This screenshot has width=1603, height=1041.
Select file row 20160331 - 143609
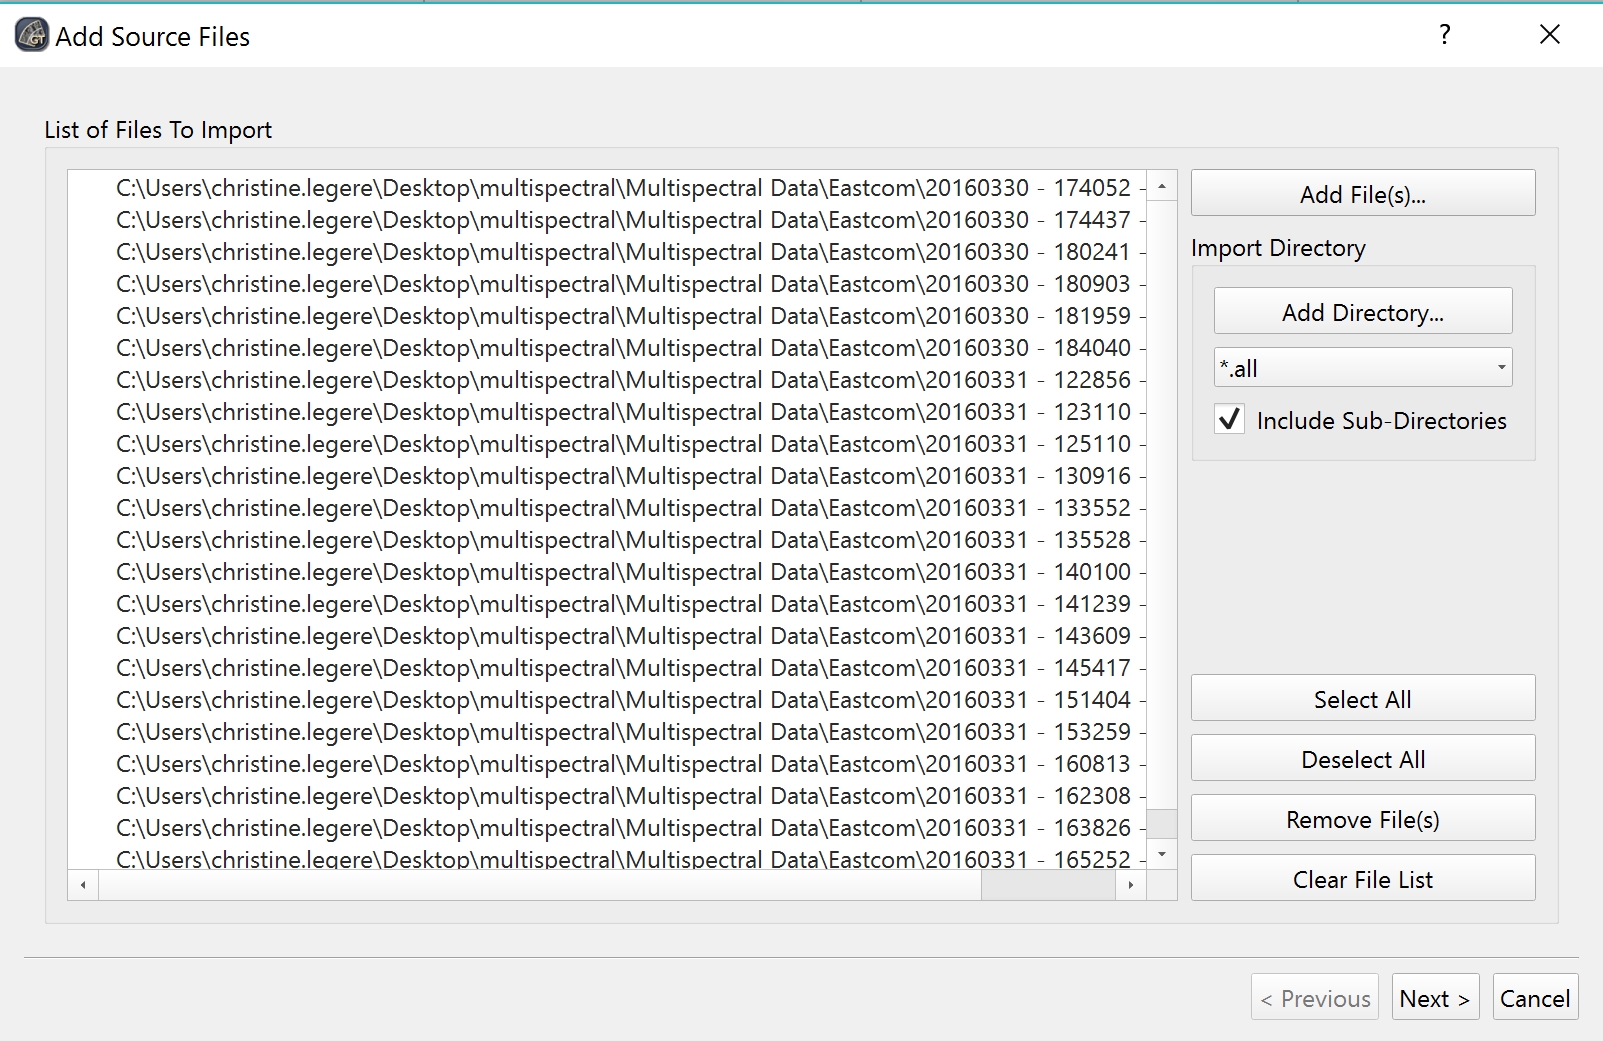click(607, 636)
